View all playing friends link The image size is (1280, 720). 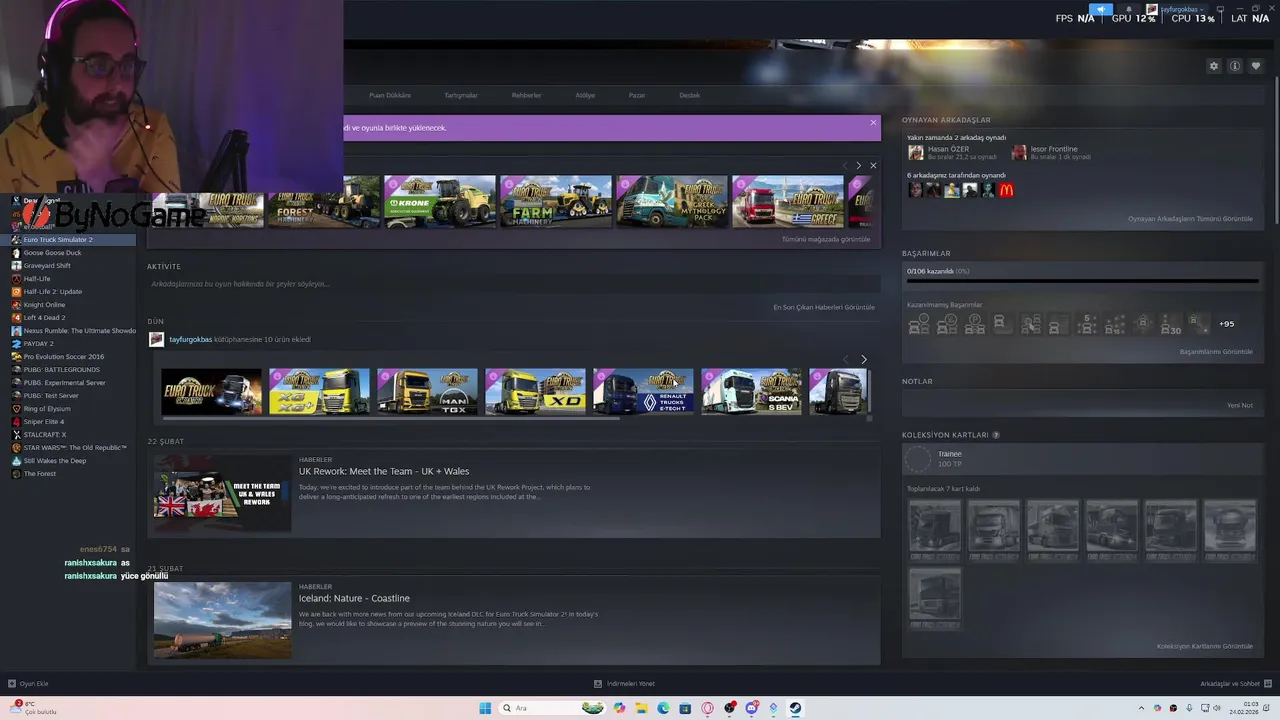coord(1190,219)
